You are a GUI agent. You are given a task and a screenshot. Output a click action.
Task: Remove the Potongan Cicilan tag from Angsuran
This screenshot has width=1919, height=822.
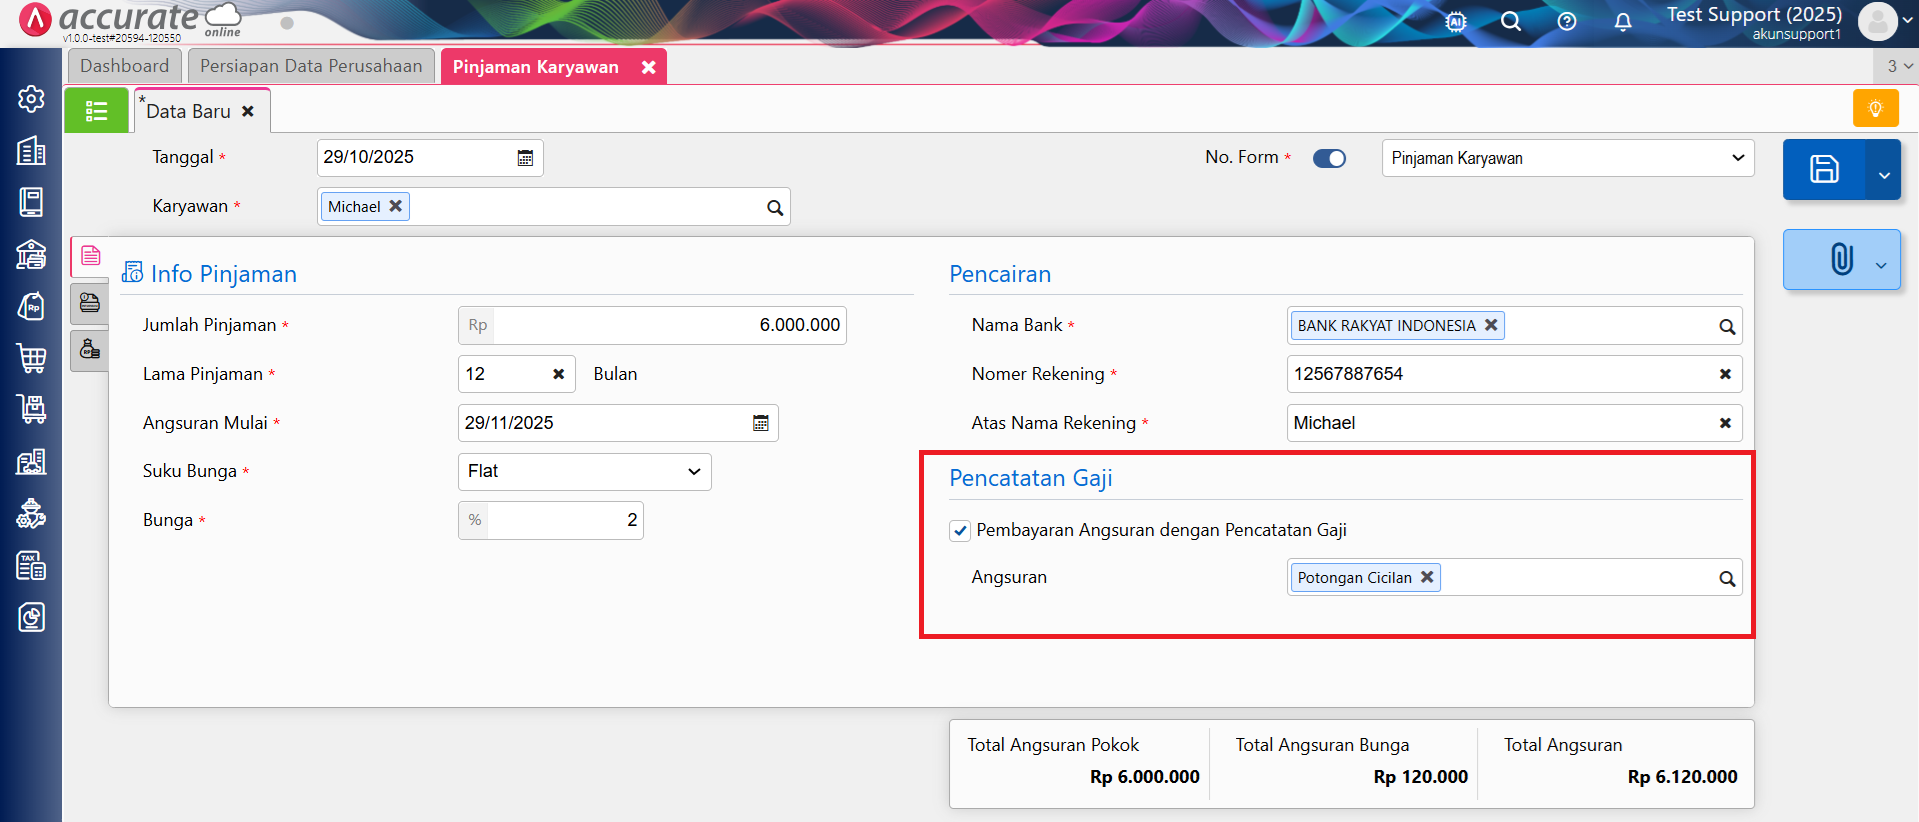(1427, 577)
